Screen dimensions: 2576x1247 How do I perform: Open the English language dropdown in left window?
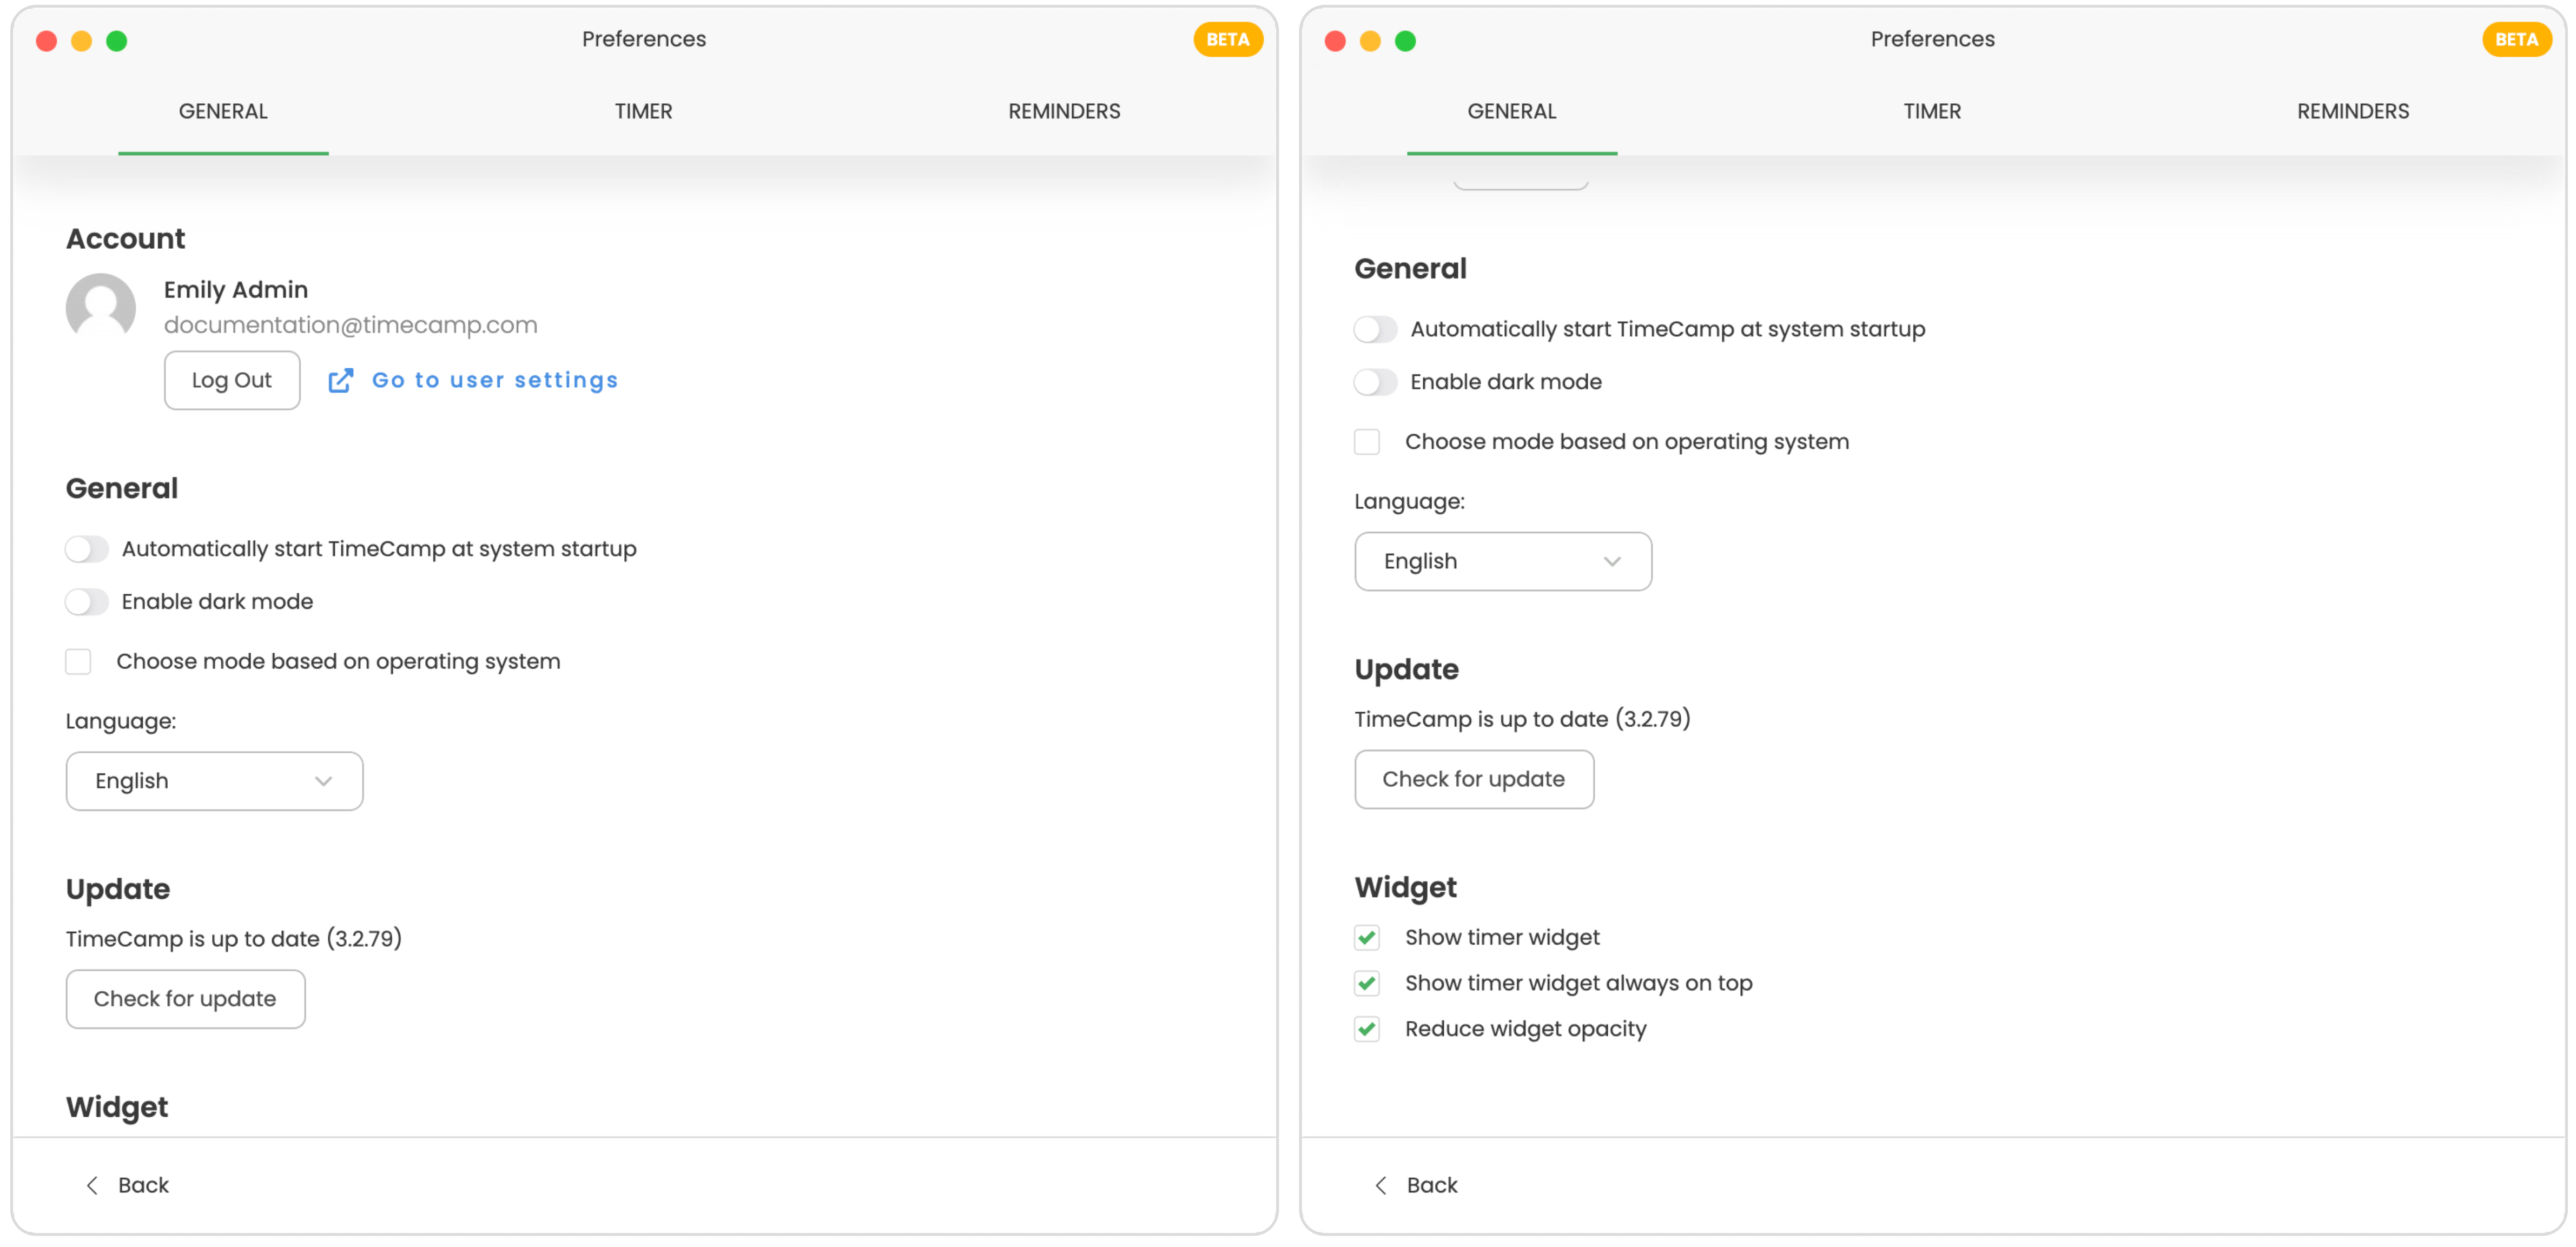[x=214, y=781]
